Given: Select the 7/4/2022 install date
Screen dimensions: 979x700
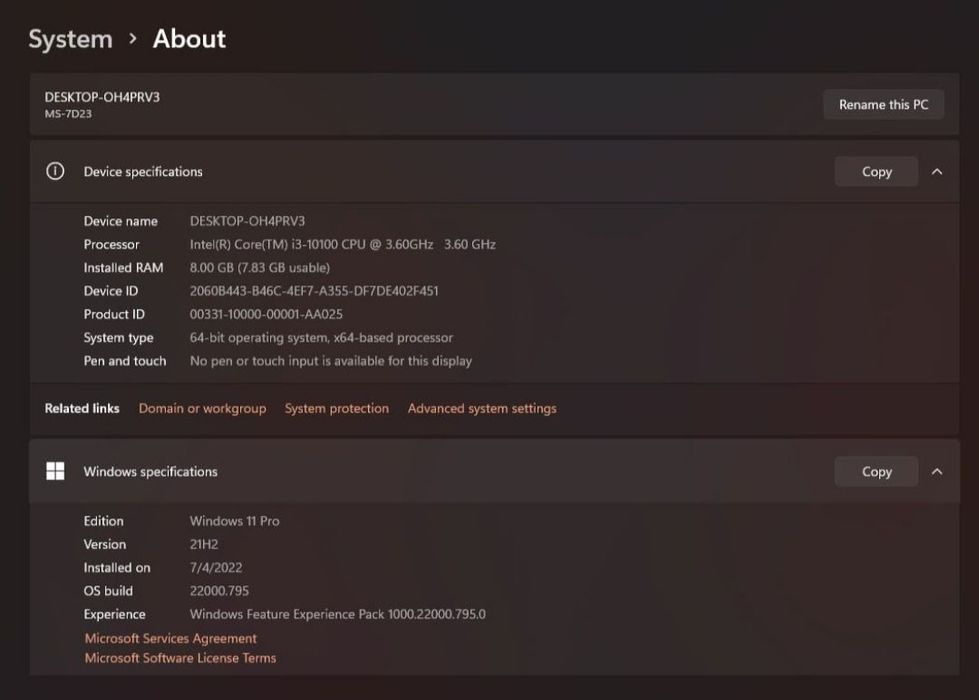Looking at the screenshot, I should point(216,568).
